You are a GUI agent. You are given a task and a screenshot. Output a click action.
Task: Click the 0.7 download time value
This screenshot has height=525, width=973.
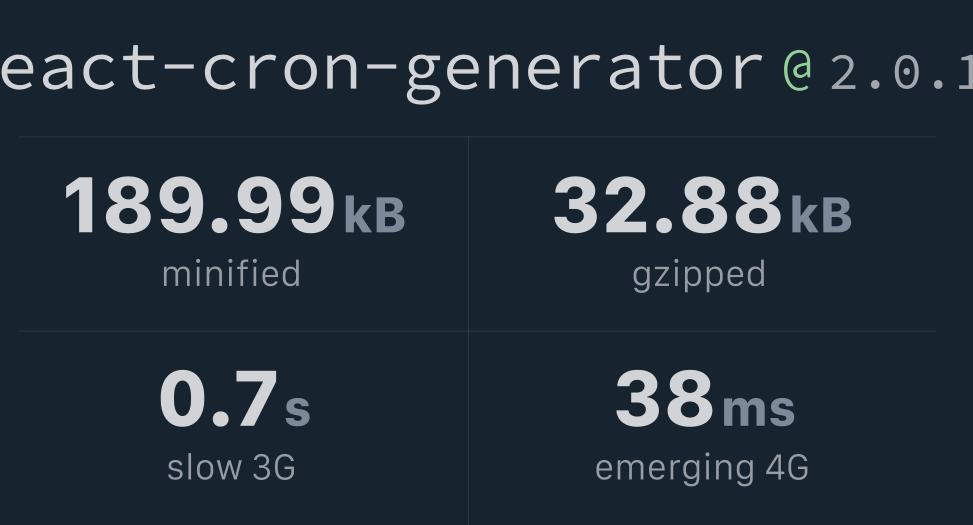[x=217, y=400]
